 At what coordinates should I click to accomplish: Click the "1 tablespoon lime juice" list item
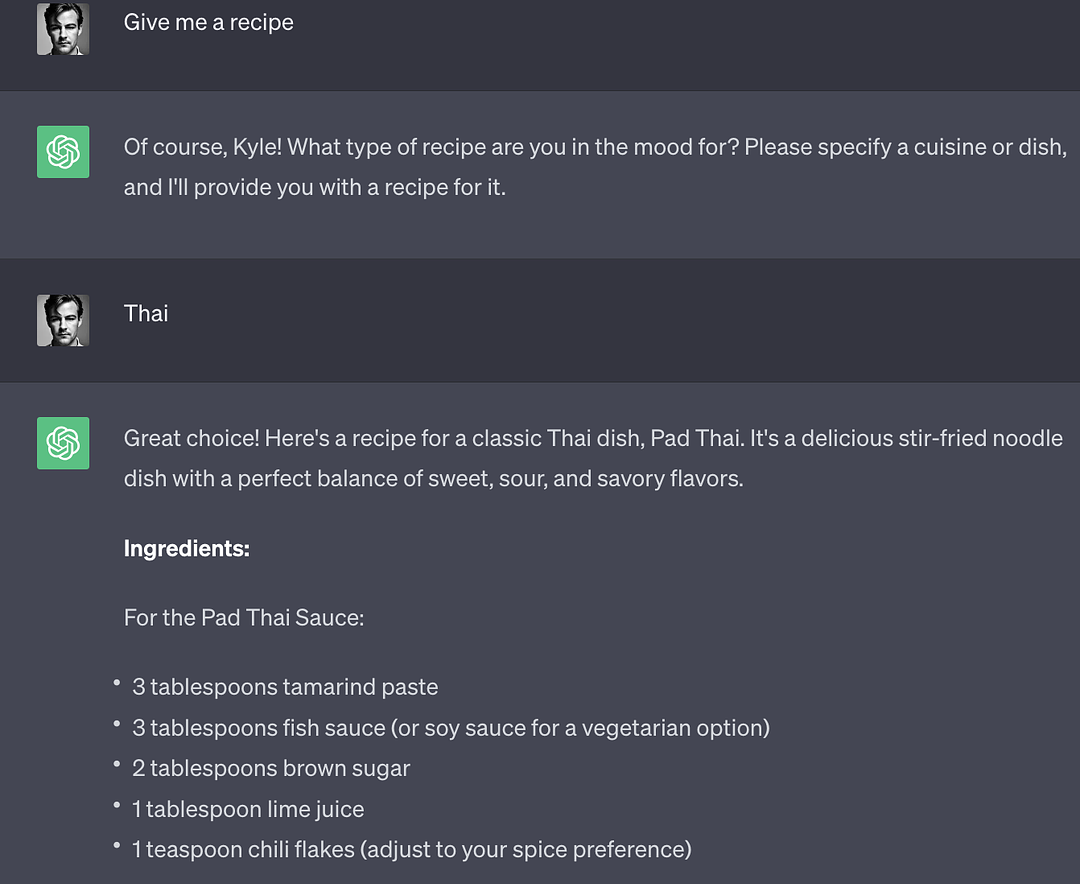[248, 809]
